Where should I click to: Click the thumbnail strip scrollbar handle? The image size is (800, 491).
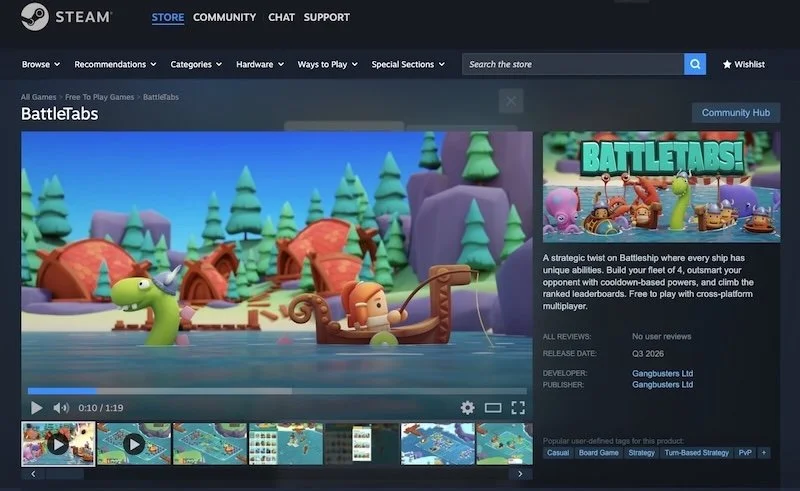point(64,474)
